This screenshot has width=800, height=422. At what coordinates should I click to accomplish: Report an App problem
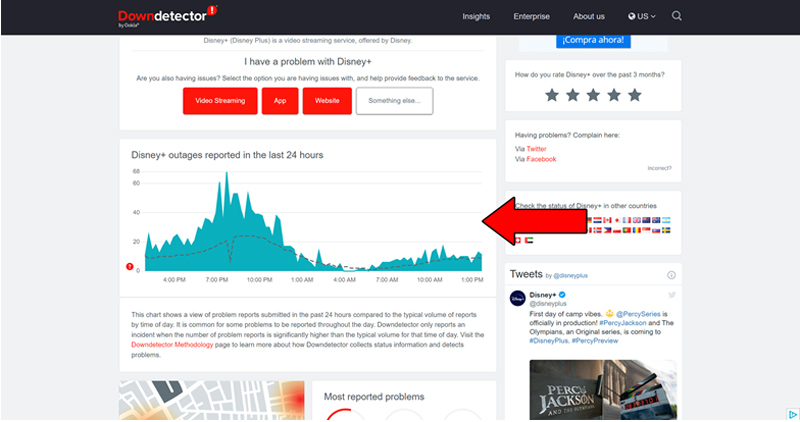click(x=280, y=101)
